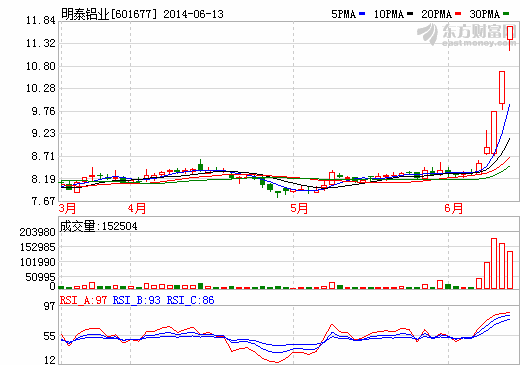Click the last volume bar on the right
520x365 pixels.
coord(510,270)
